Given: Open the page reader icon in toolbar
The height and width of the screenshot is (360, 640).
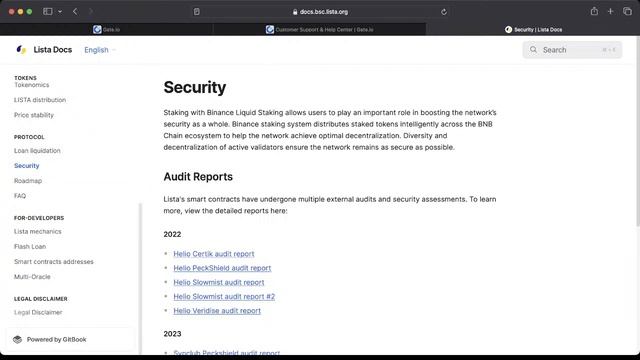Looking at the screenshot, I should [197, 12].
